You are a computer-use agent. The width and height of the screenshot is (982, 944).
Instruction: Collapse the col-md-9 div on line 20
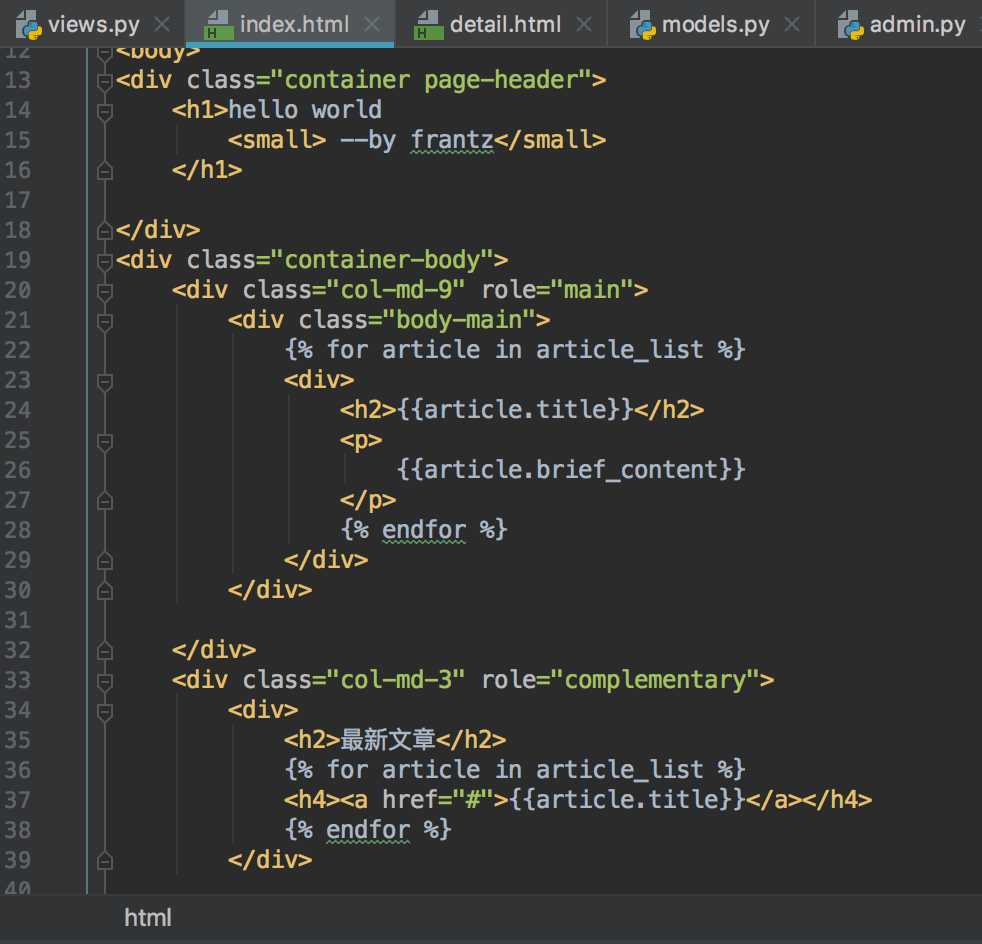pyautogui.click(x=105, y=291)
